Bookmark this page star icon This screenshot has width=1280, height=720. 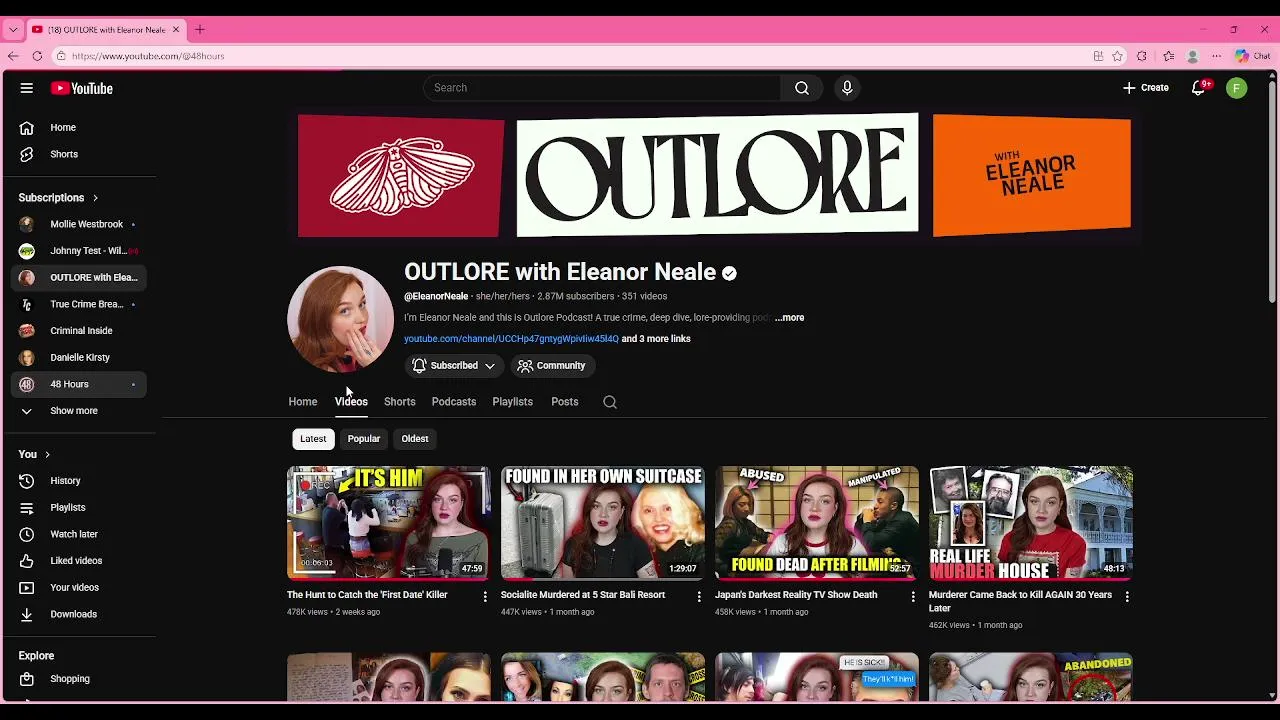coord(1118,56)
